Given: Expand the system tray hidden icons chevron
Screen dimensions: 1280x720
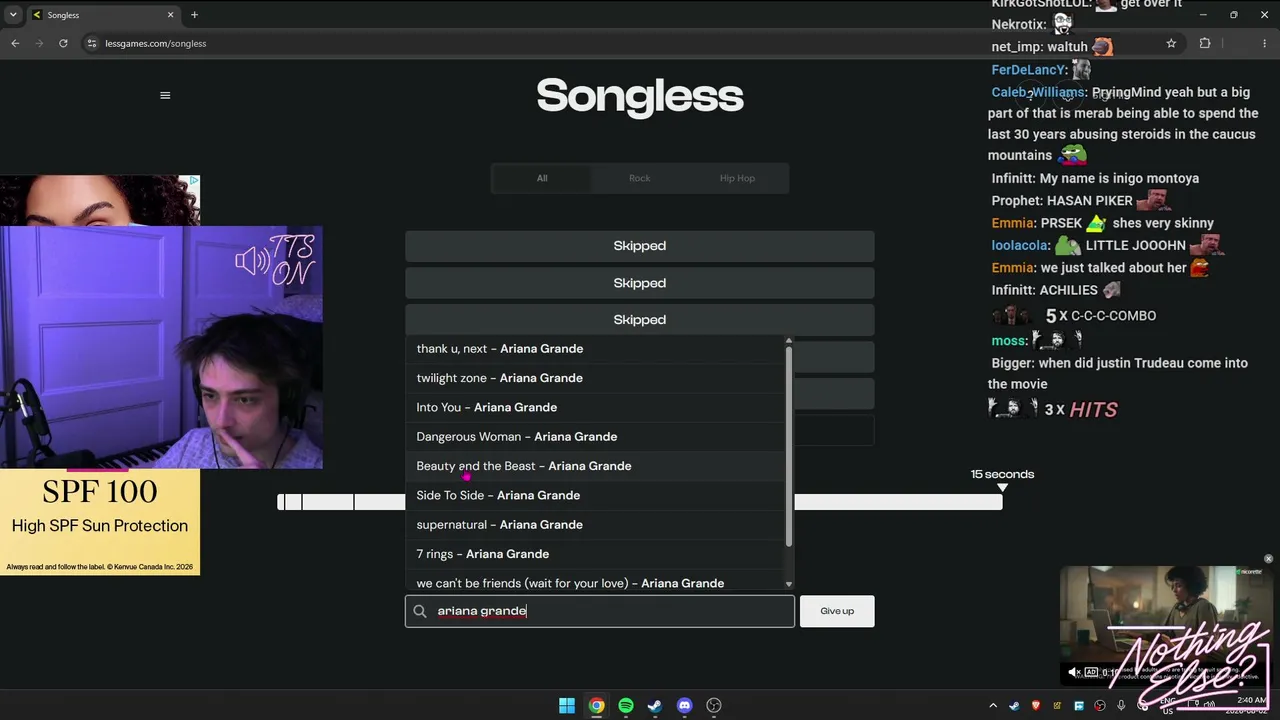Looking at the screenshot, I should (x=993, y=706).
